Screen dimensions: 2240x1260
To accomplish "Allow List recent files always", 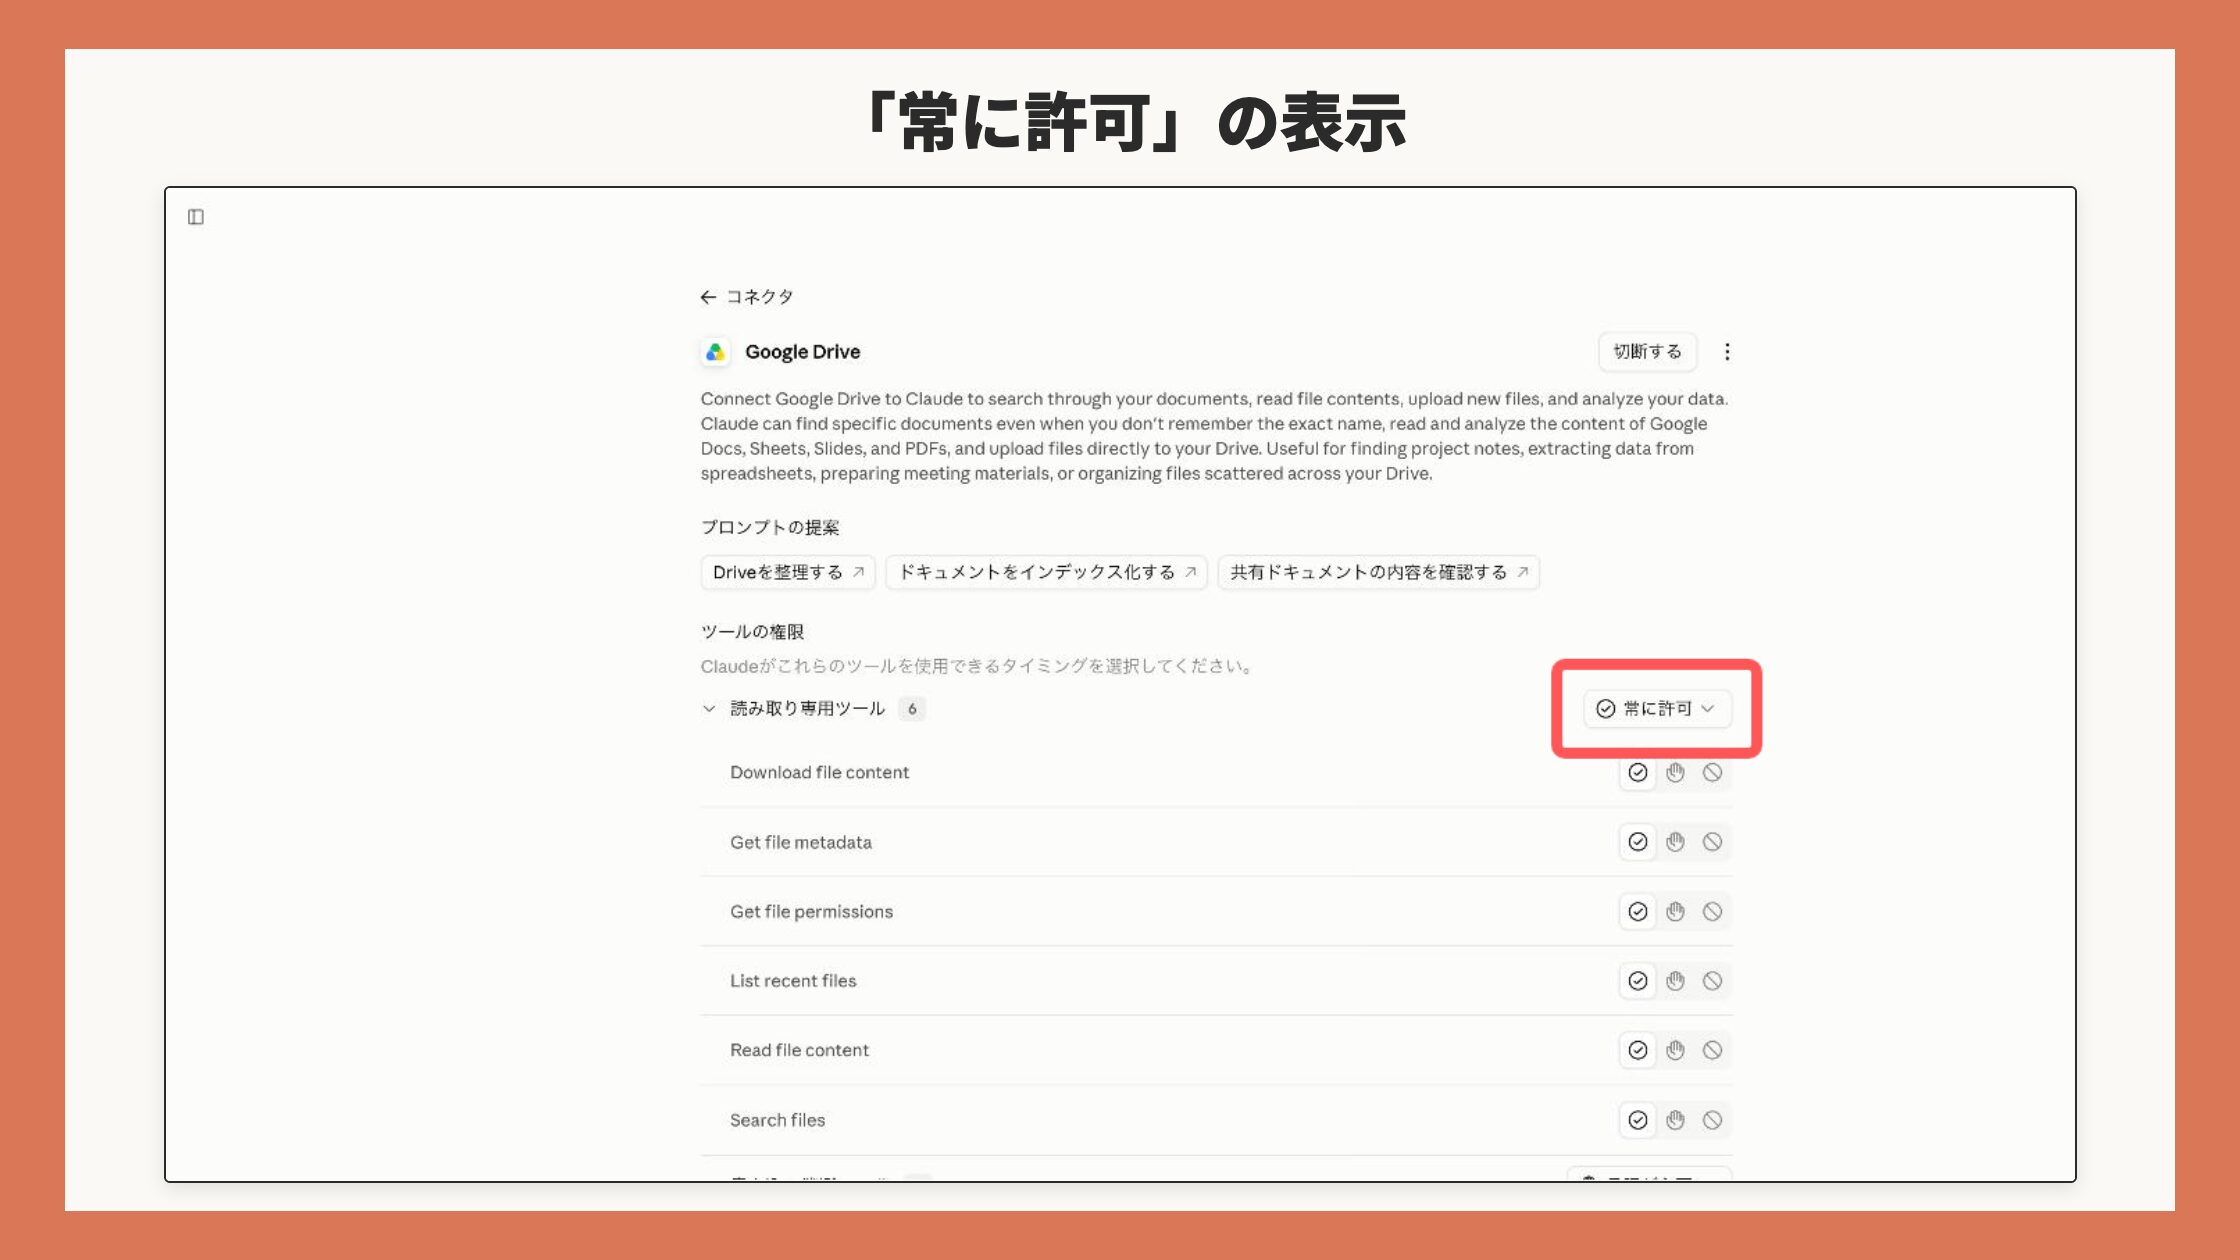I will [1638, 981].
